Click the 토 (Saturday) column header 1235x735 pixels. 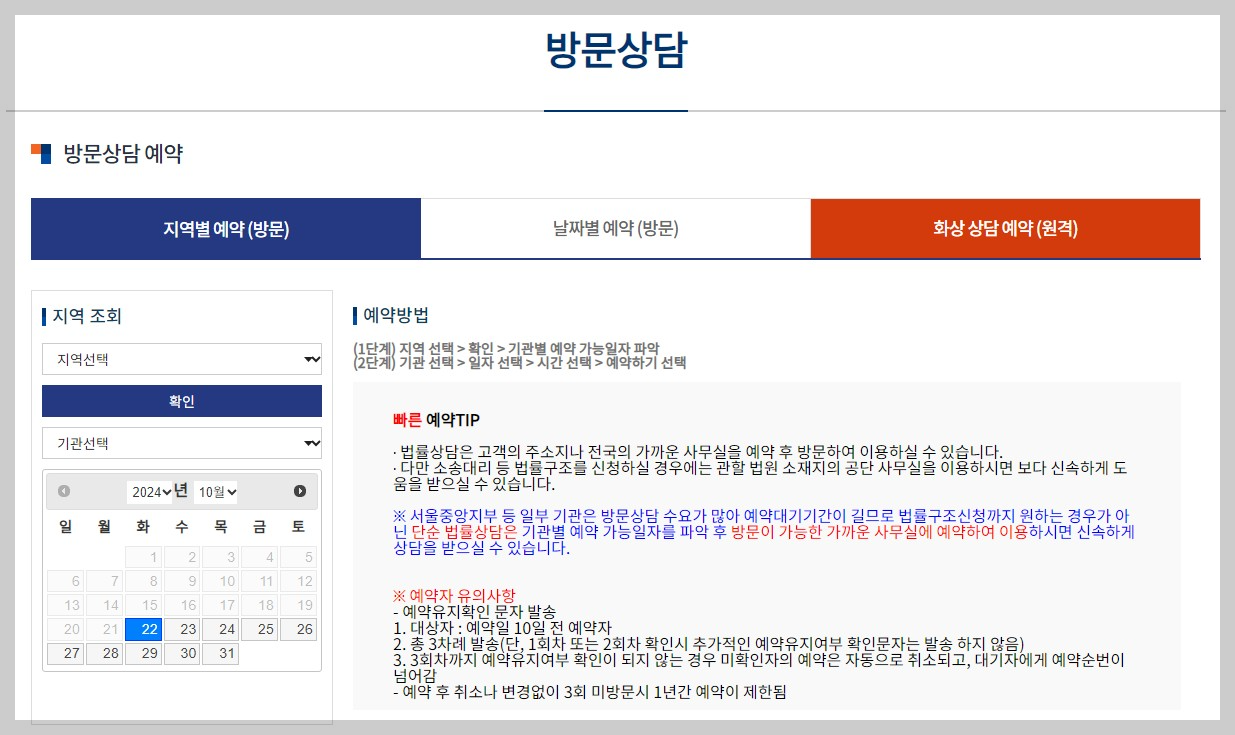(x=298, y=526)
